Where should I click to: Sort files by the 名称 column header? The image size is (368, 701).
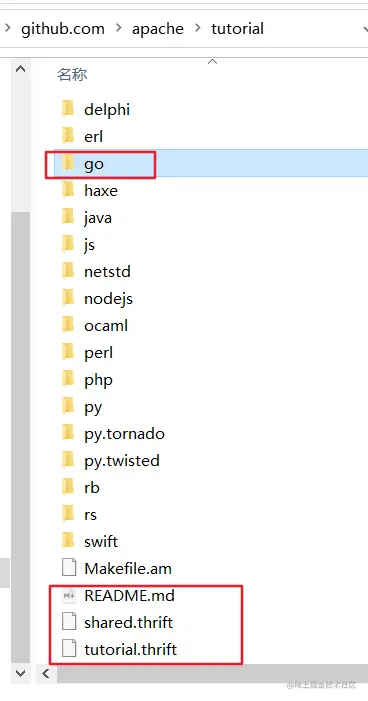click(72, 74)
